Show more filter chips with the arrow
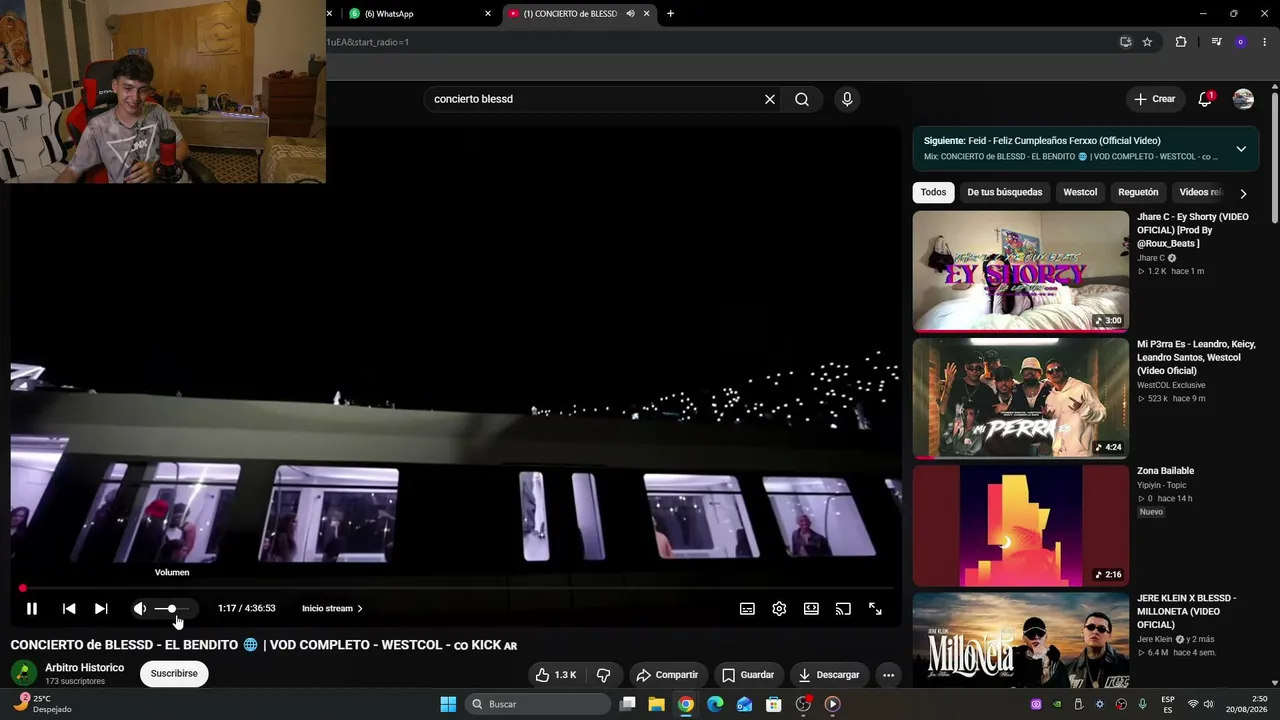The image size is (1280, 720). point(1243,193)
